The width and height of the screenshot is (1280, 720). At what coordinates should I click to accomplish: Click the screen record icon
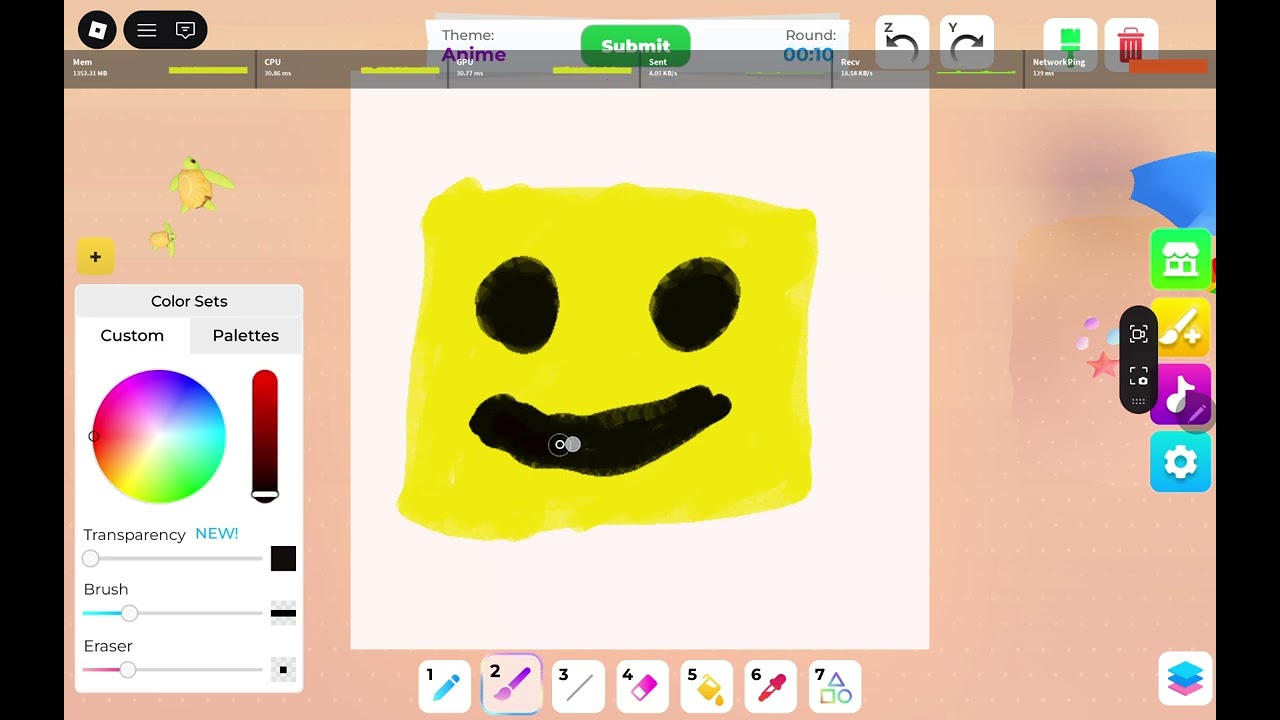pyautogui.click(x=1138, y=334)
